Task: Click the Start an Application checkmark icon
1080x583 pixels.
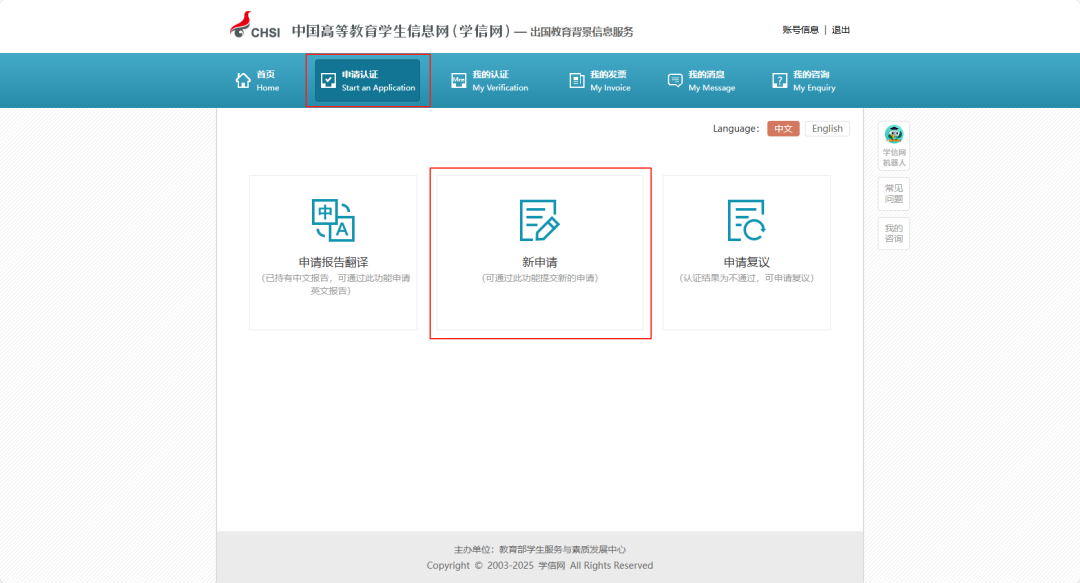Action: 329,81
